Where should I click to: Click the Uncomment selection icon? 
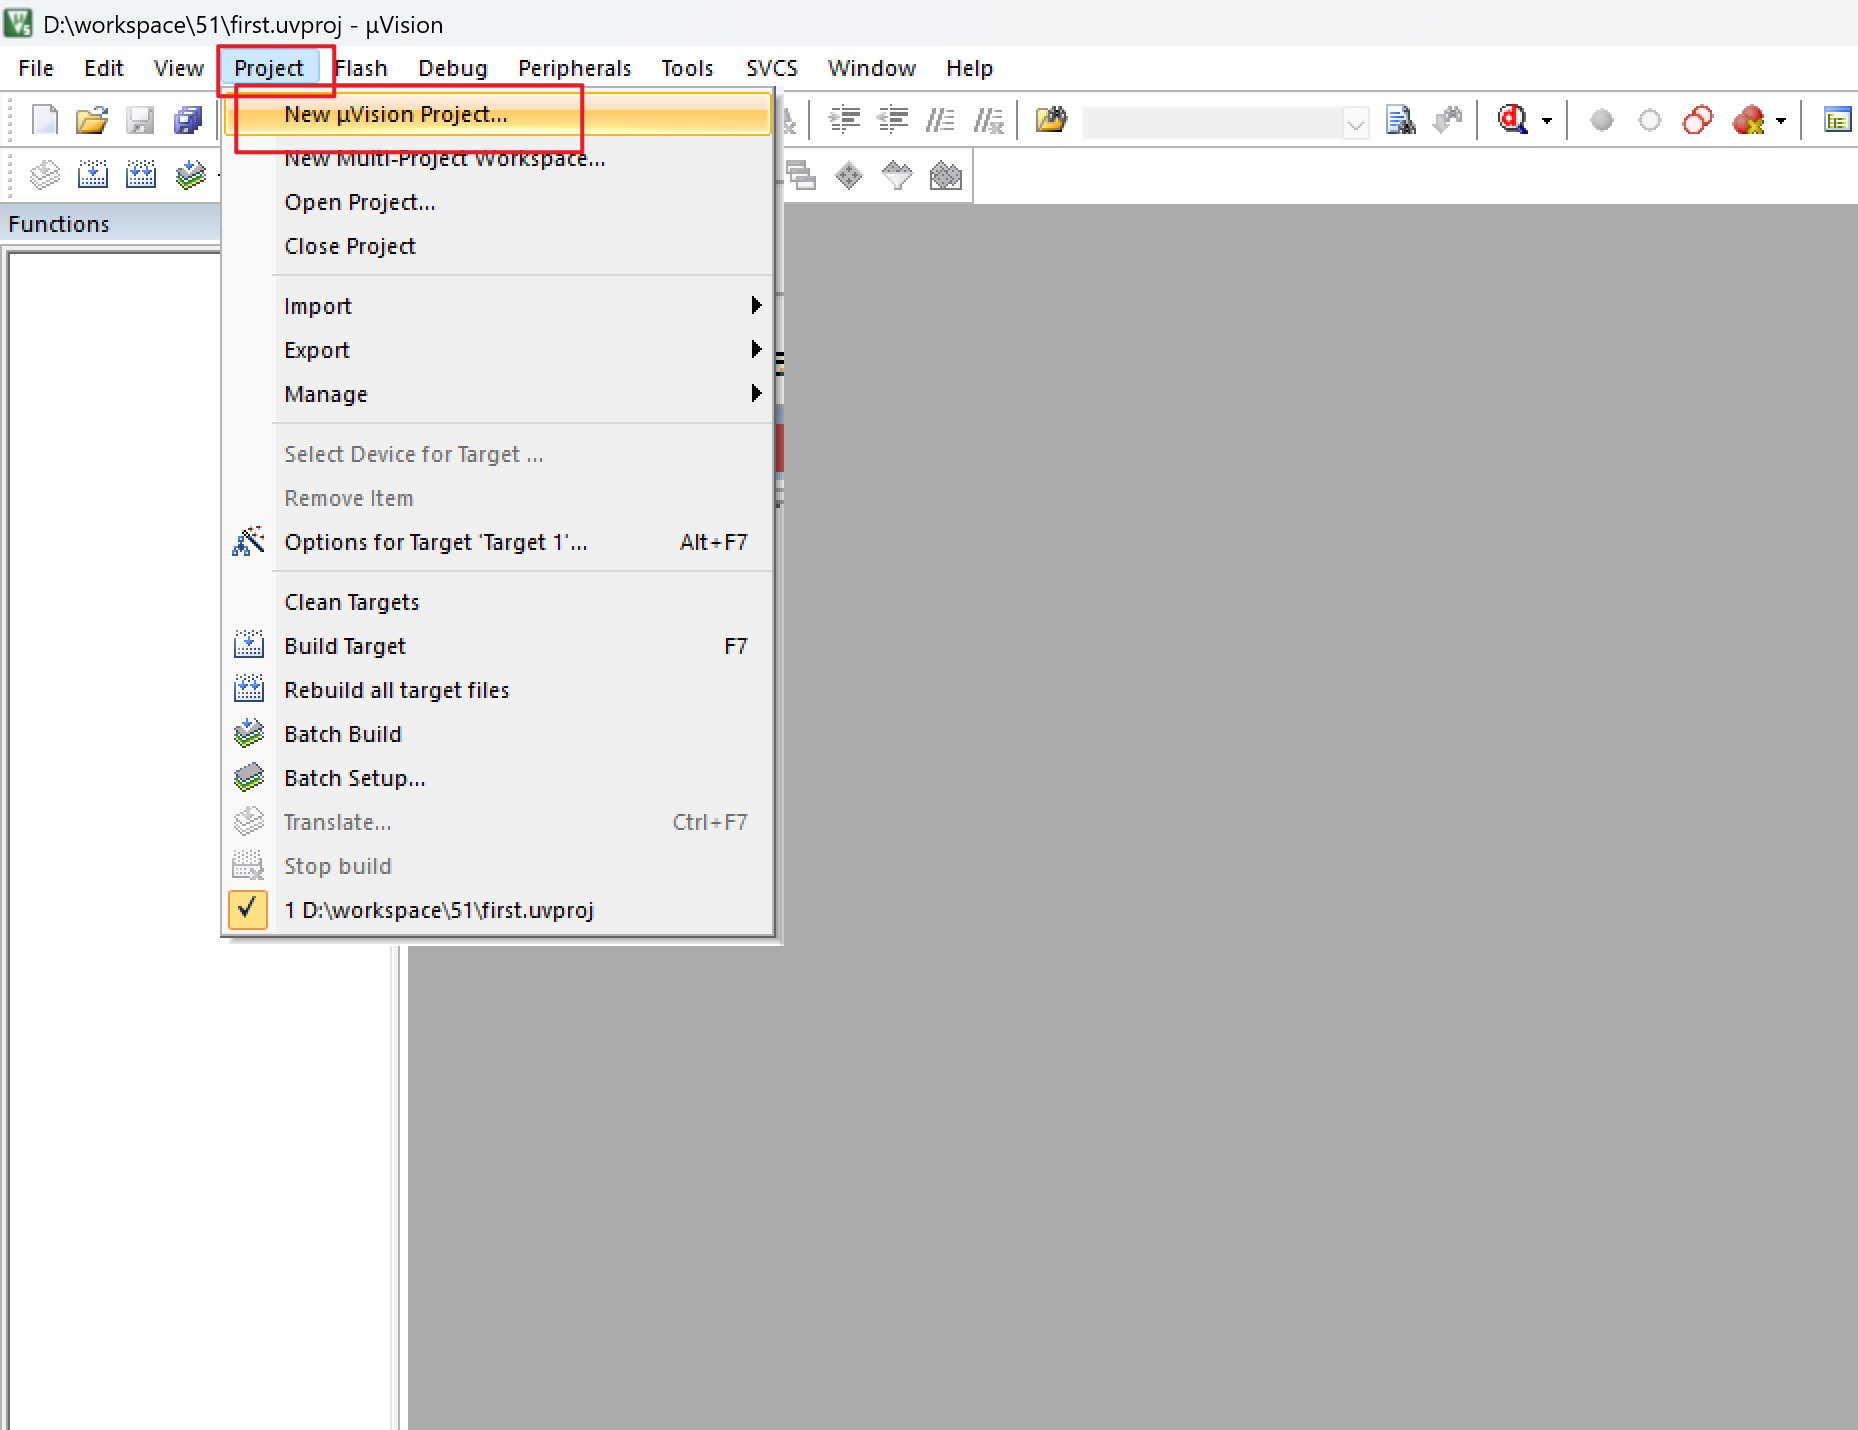click(x=989, y=120)
